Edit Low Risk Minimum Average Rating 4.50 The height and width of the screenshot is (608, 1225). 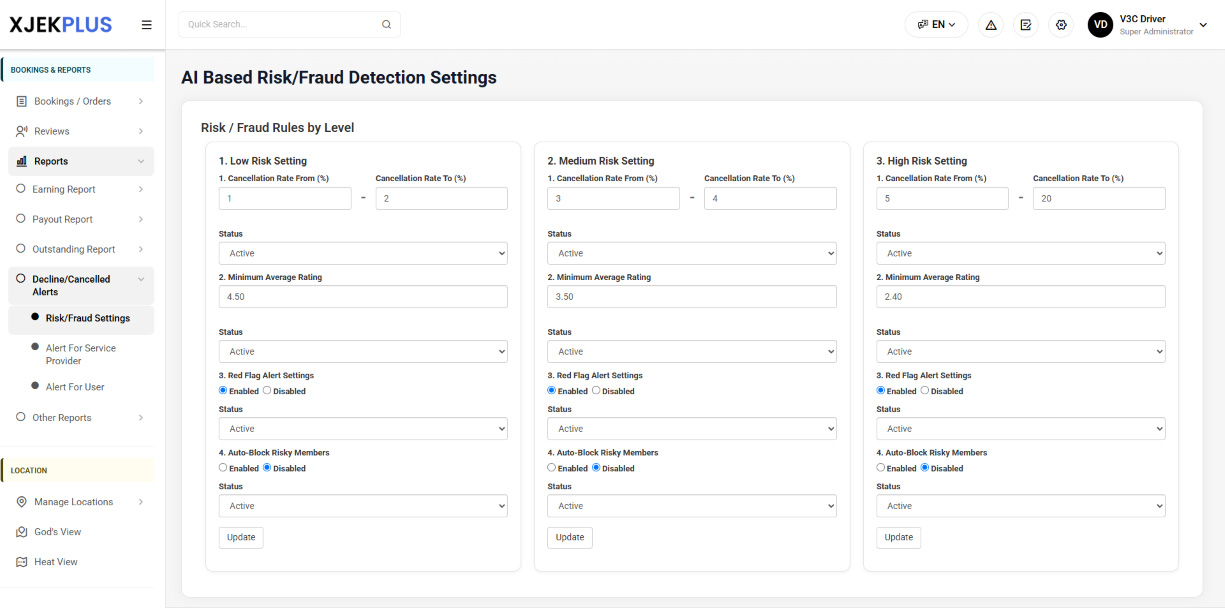pos(363,296)
